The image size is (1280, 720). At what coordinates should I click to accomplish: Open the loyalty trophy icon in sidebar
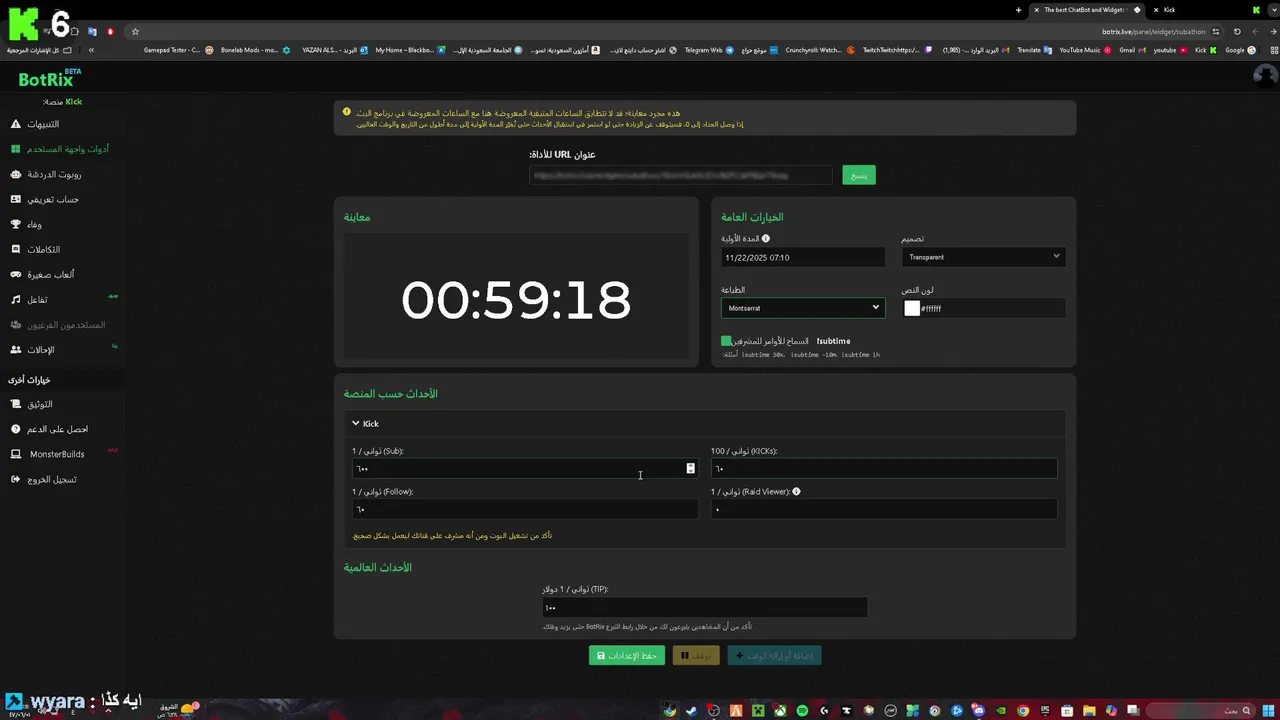(x=15, y=224)
